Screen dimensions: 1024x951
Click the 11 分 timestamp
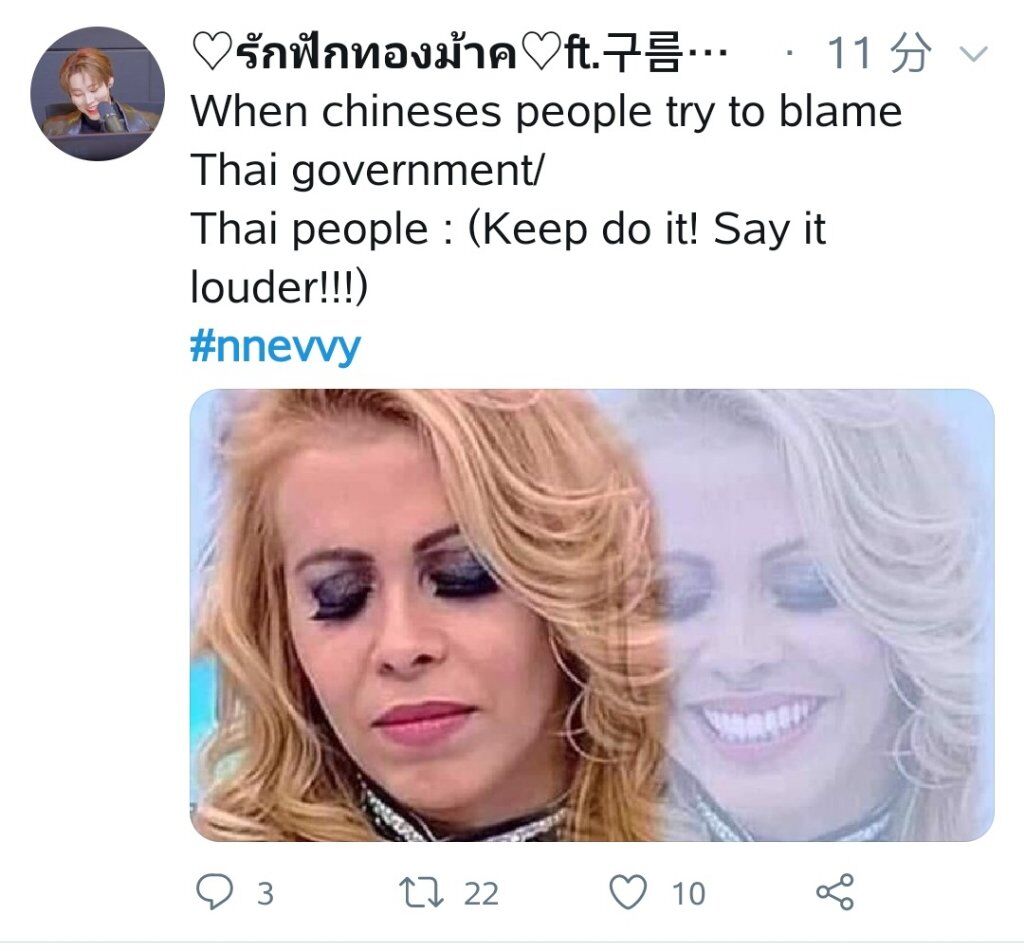[x=880, y=53]
